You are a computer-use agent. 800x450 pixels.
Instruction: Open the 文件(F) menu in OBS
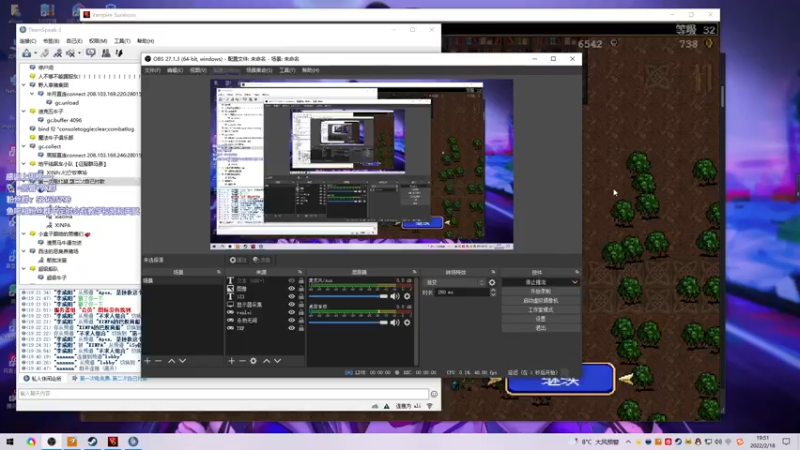click(x=152, y=70)
